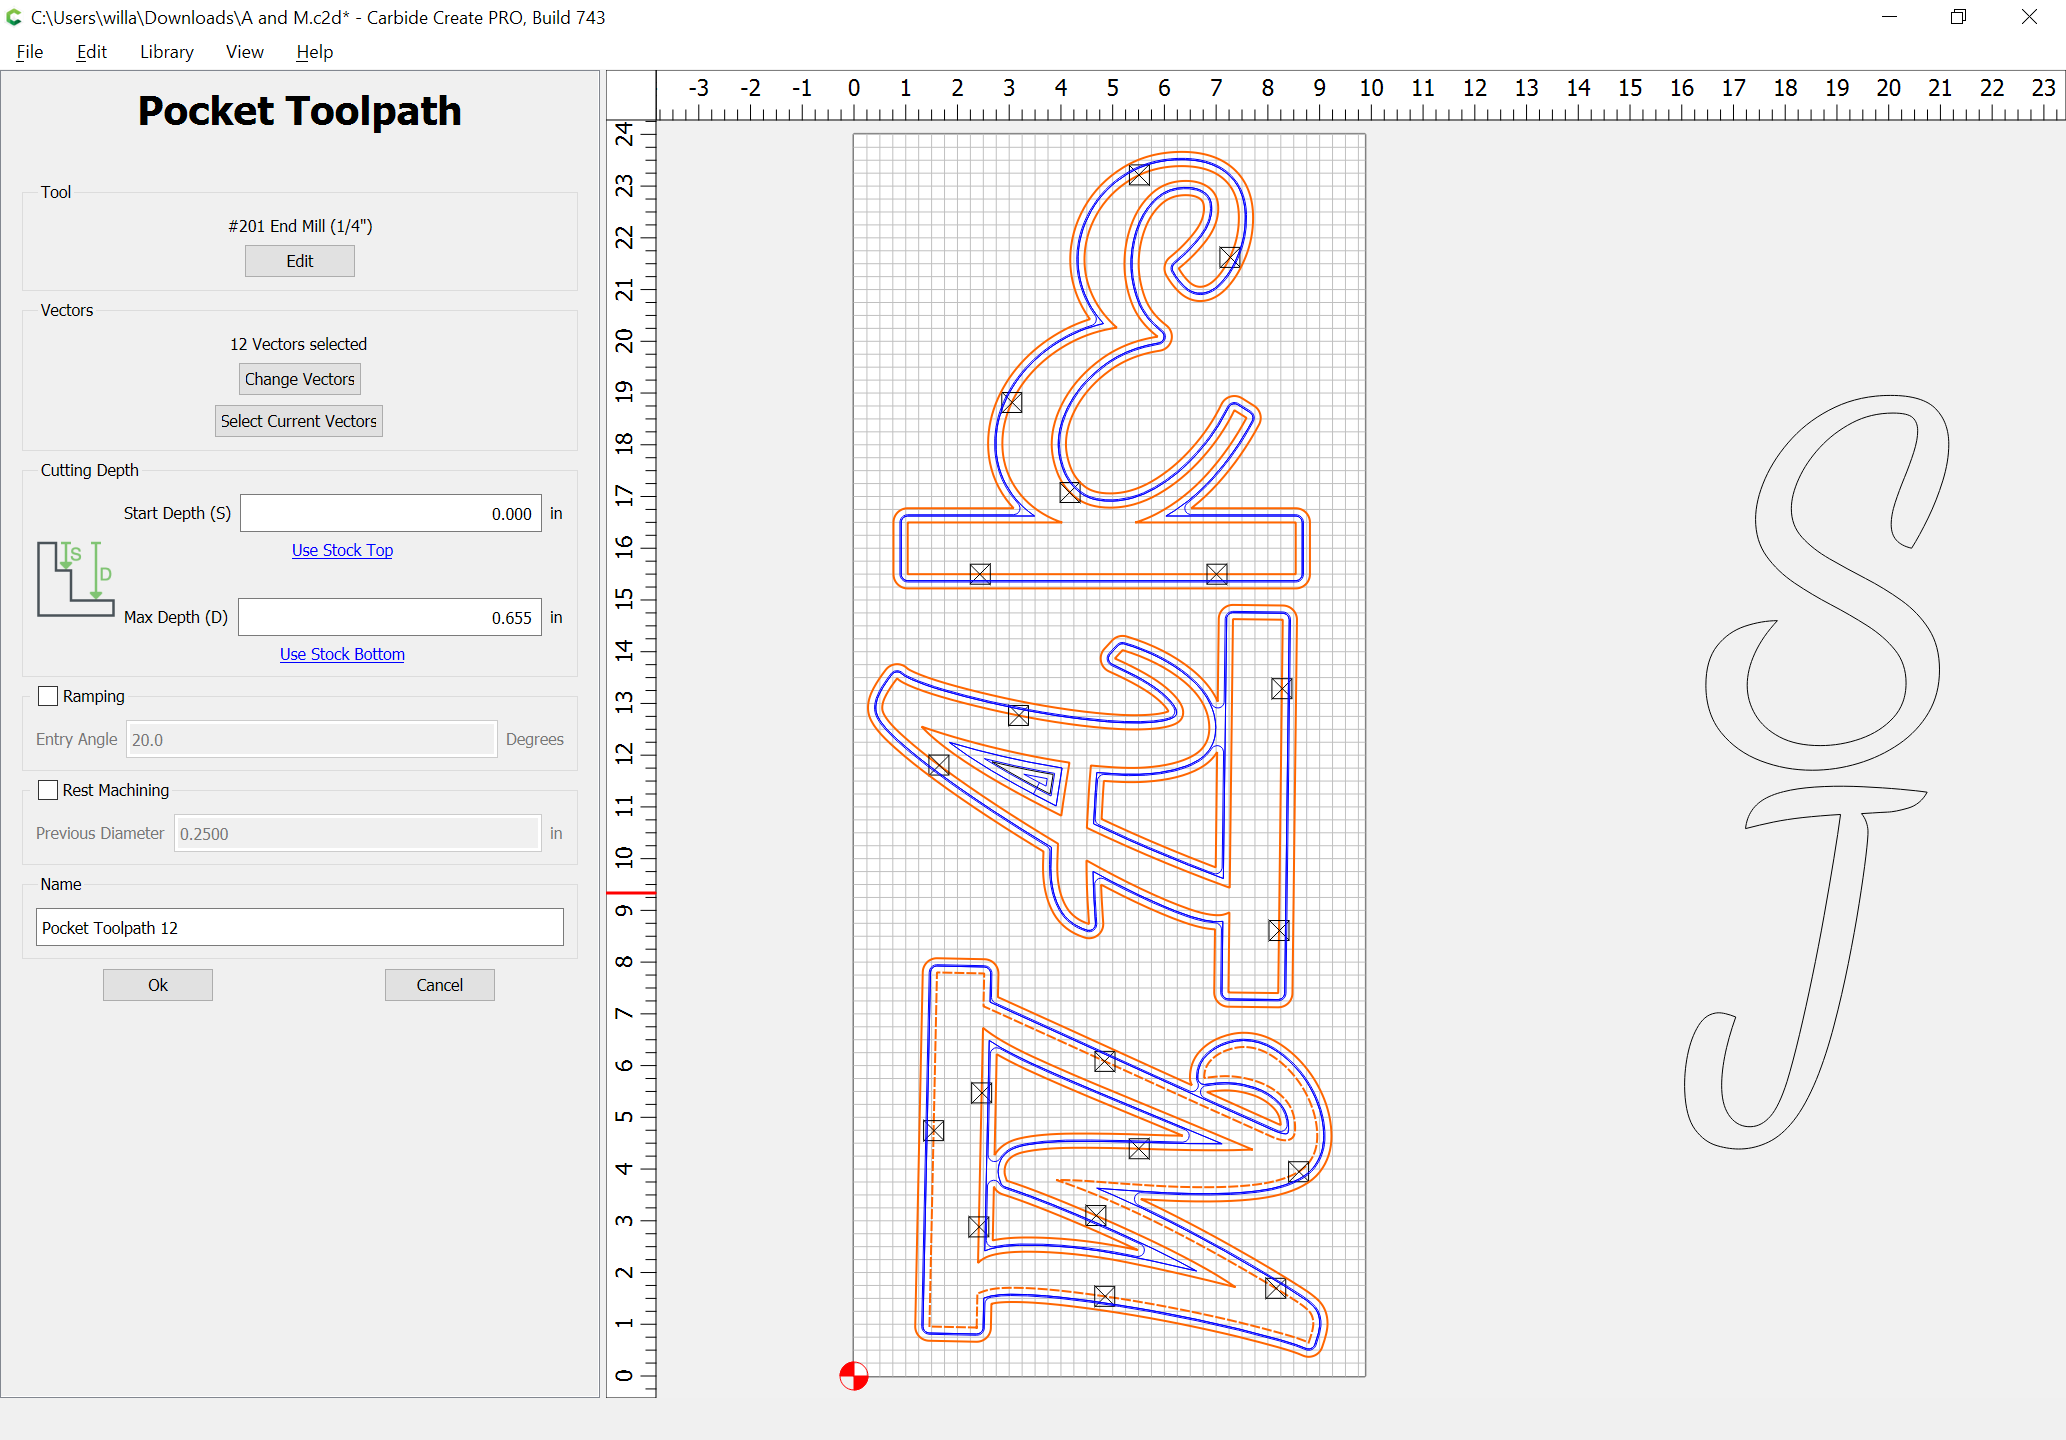Image resolution: width=2066 pixels, height=1440 pixels.
Task: Restore down the application window
Action: (x=1958, y=17)
